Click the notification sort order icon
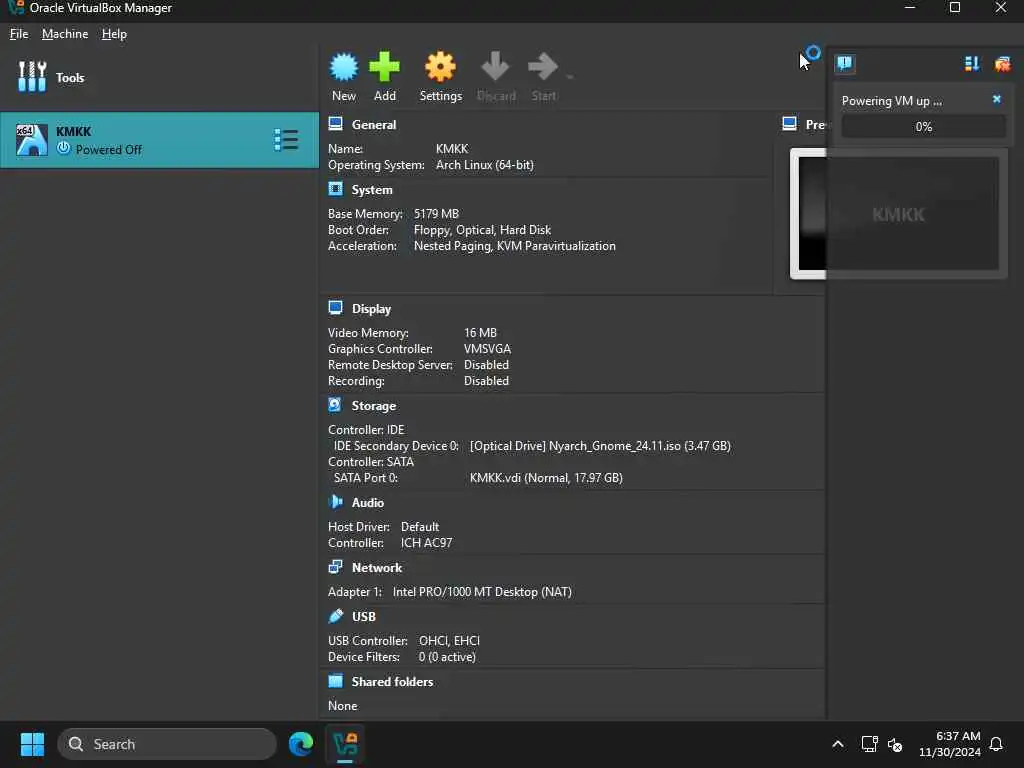1024x768 pixels. [972, 63]
